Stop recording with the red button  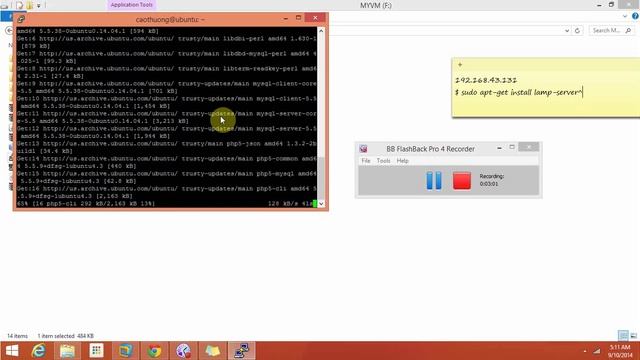(462, 180)
